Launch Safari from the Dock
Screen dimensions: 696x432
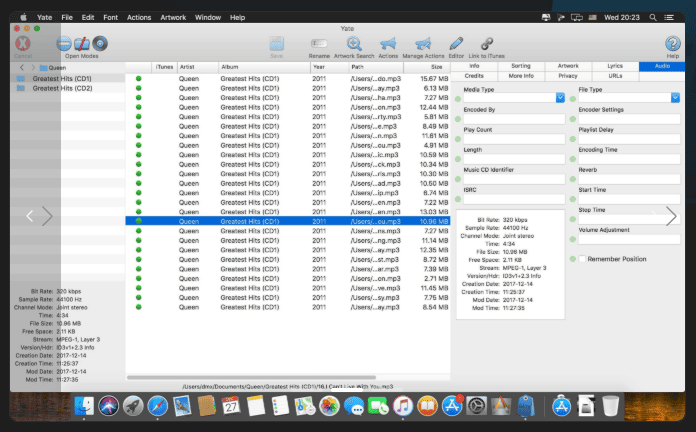pyautogui.click(x=158, y=405)
